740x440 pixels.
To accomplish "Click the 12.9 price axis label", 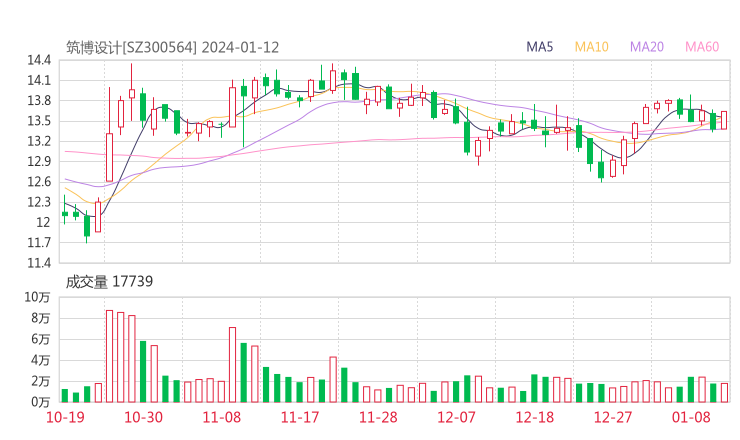I will point(39,161).
